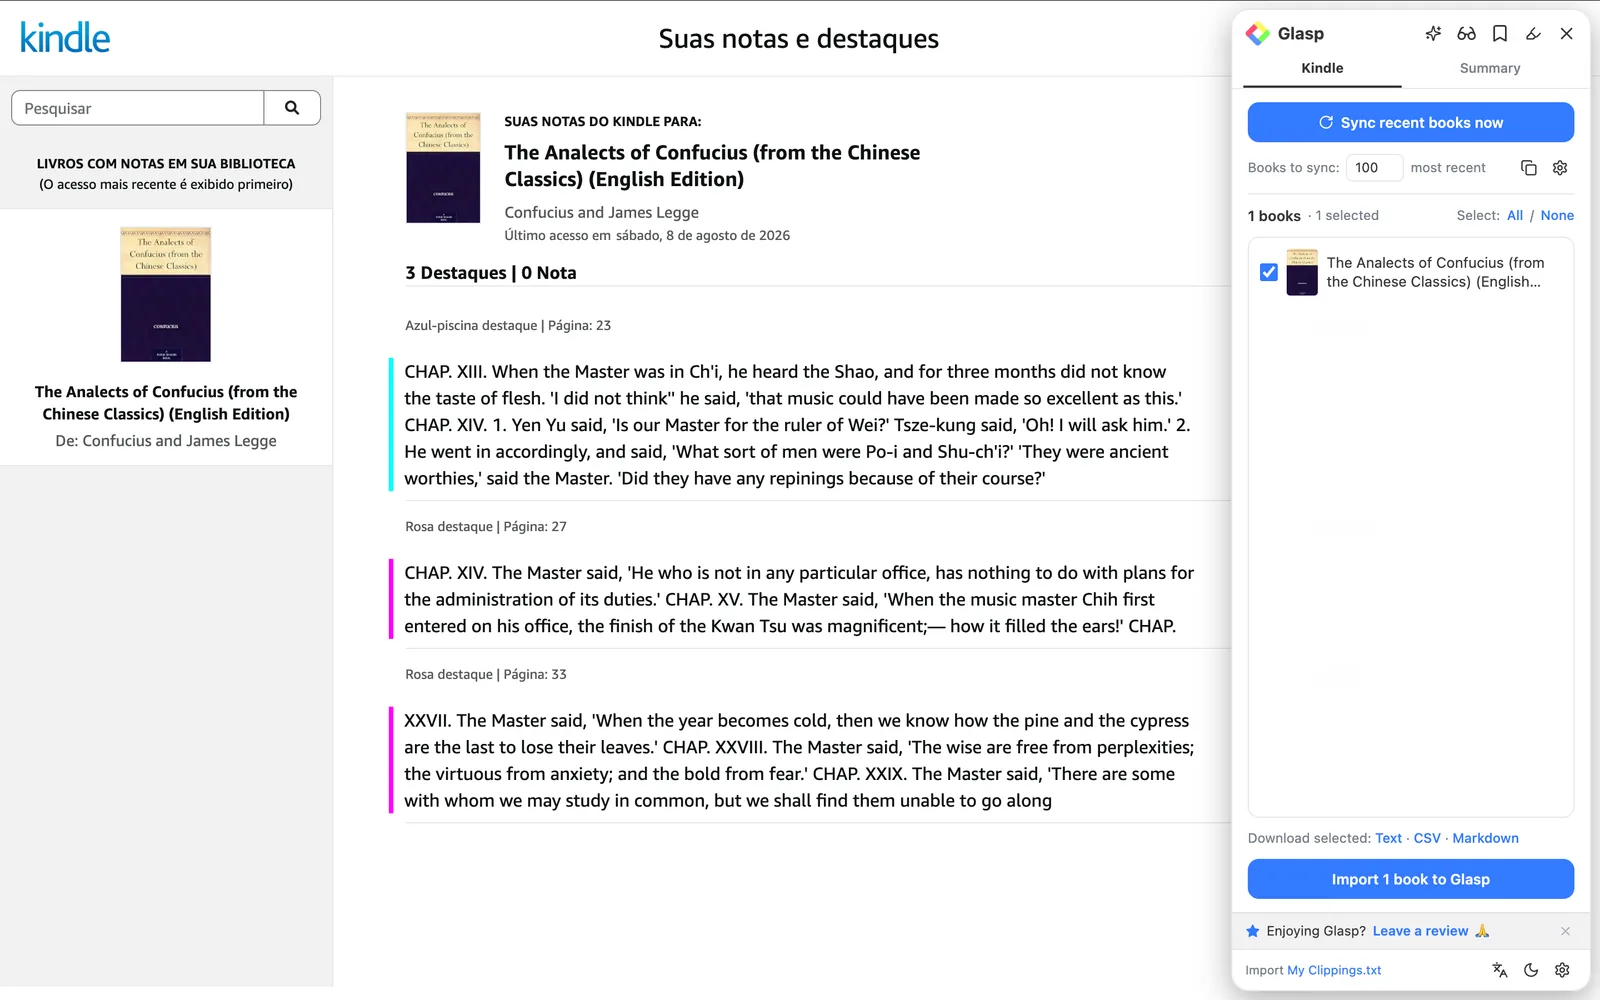This screenshot has width=1600, height=1000.
Task: Uncheck The Analects of Confucius book checkbox
Action: pyautogui.click(x=1269, y=272)
